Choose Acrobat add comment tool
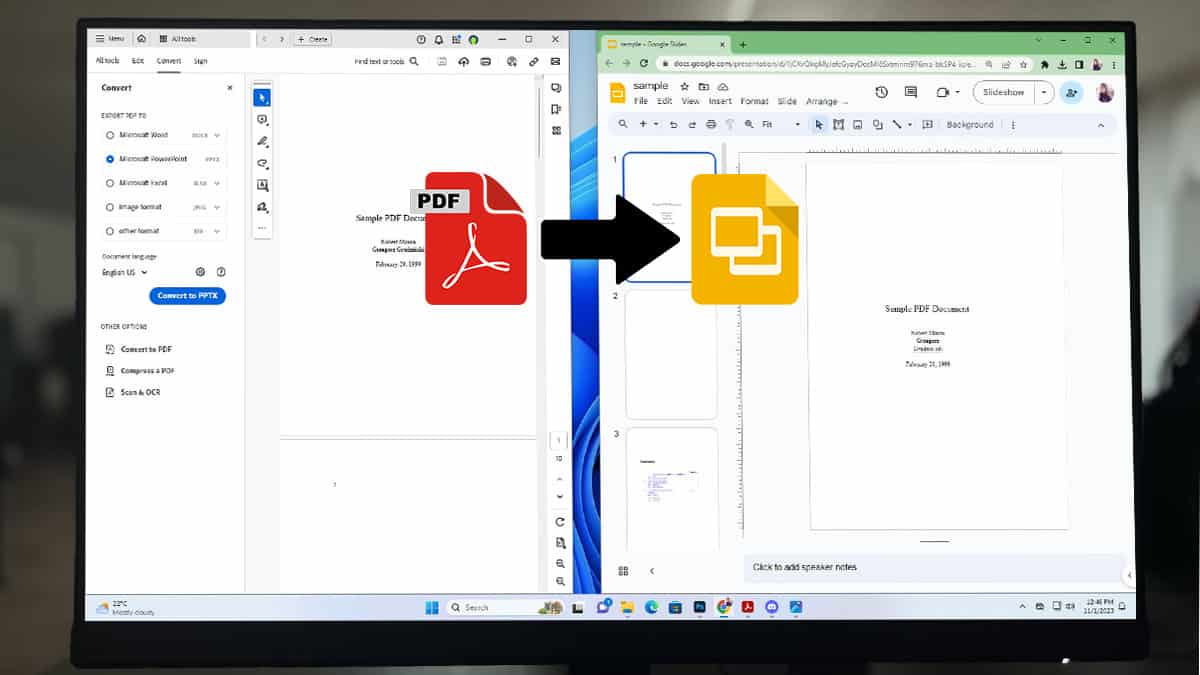Image resolution: width=1200 pixels, height=675 pixels. point(262,119)
